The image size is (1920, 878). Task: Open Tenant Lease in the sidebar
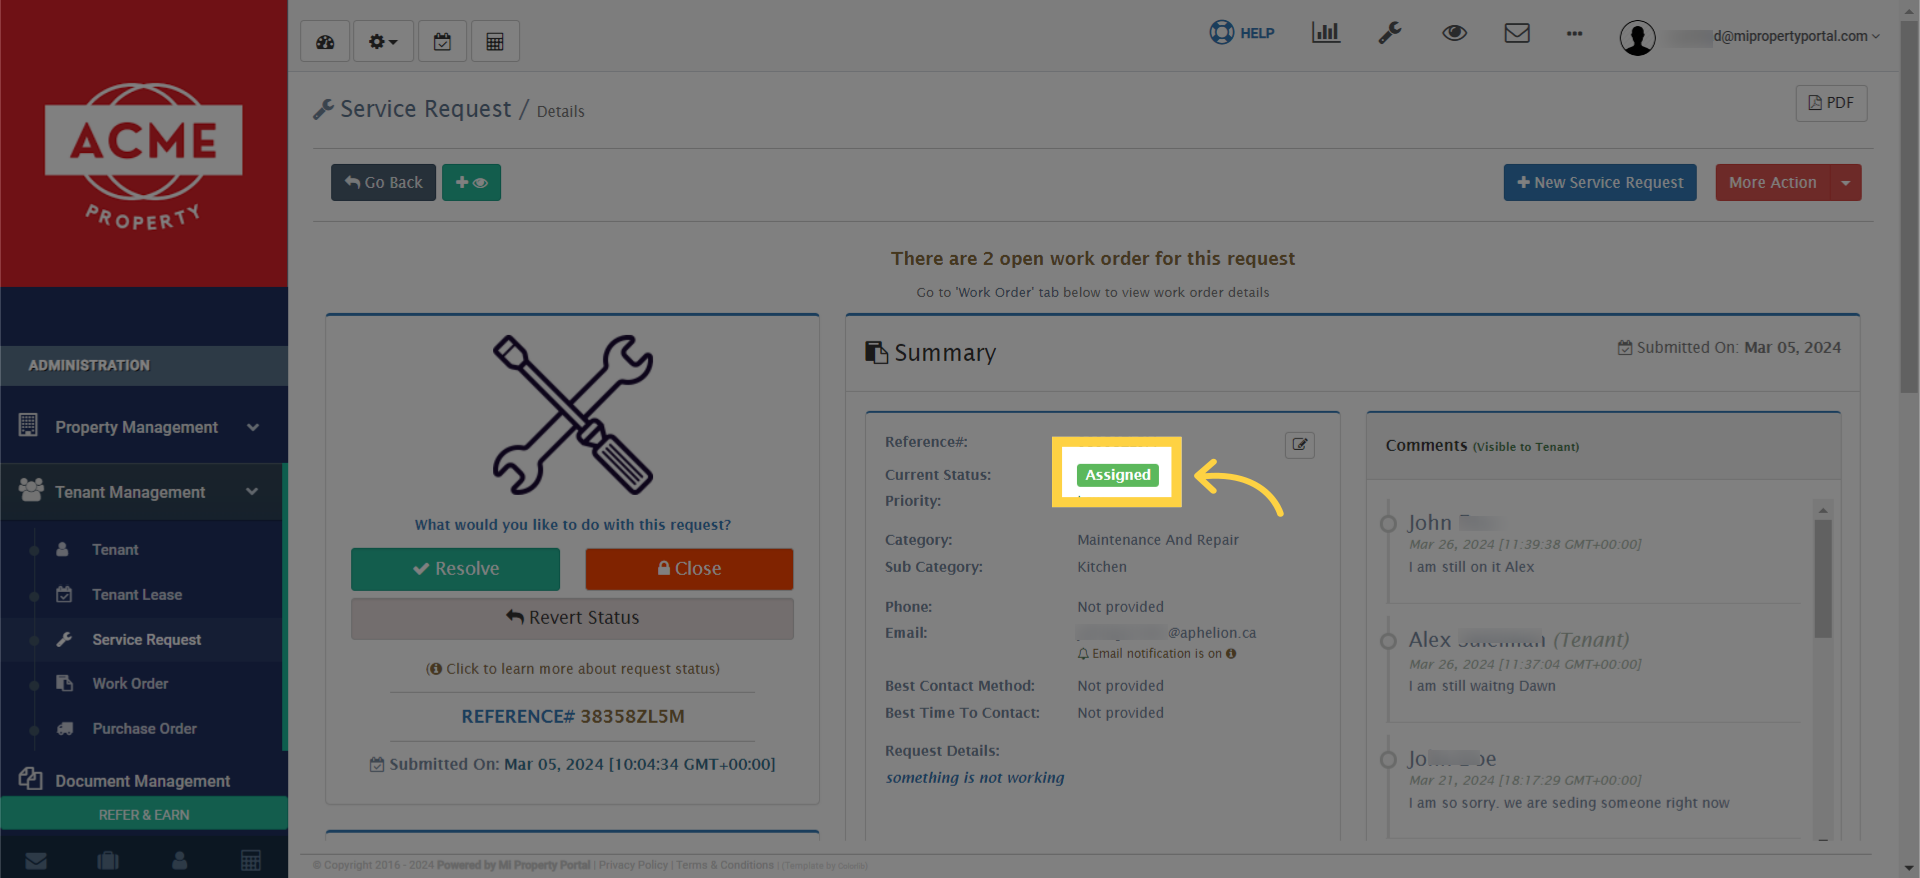tap(137, 595)
